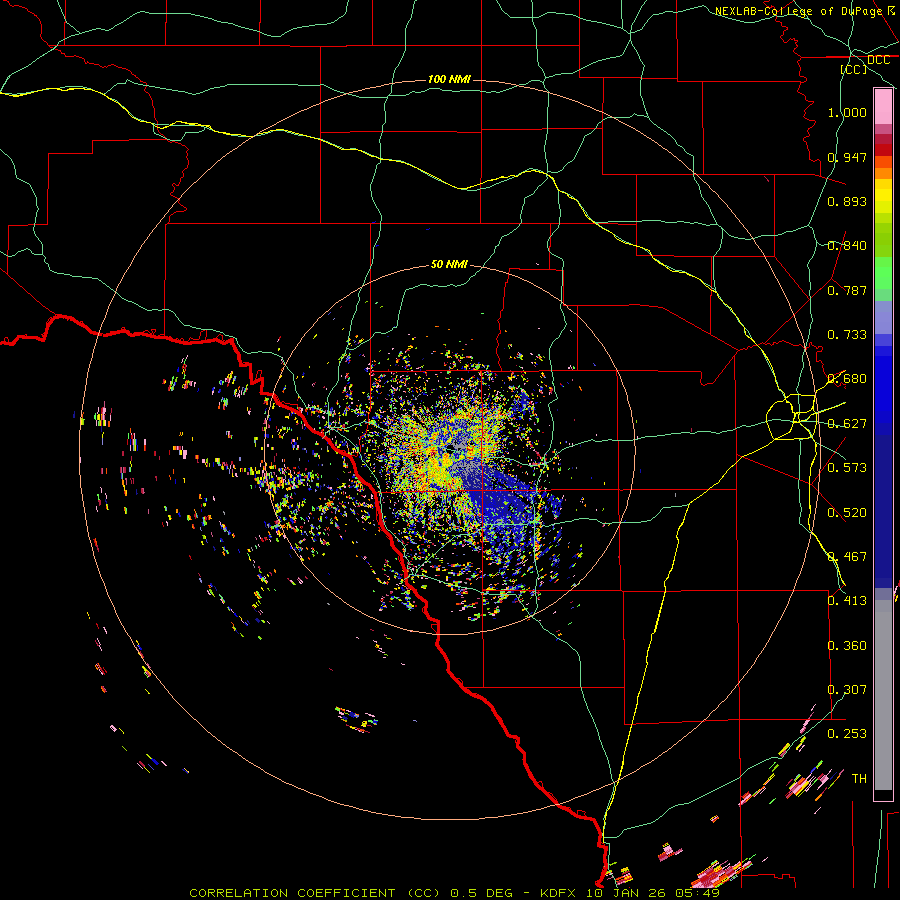The height and width of the screenshot is (900, 900).
Task: Click the DCC label above the color scale
Action: pyautogui.click(x=878, y=60)
